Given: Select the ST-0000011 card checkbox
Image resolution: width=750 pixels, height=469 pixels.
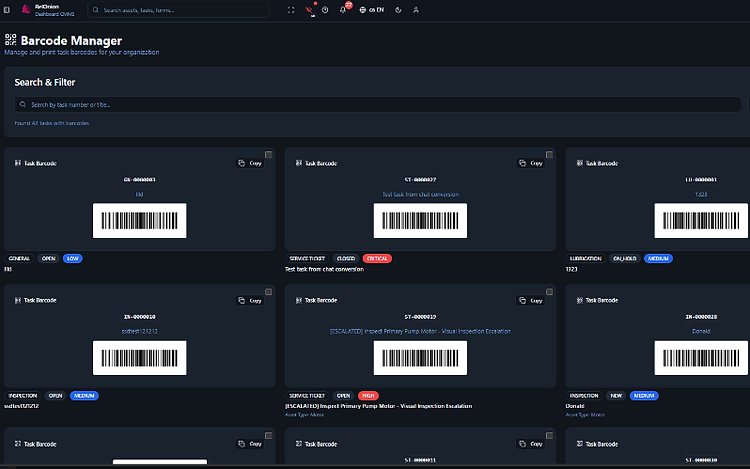Looking at the screenshot, I should click(x=549, y=436).
